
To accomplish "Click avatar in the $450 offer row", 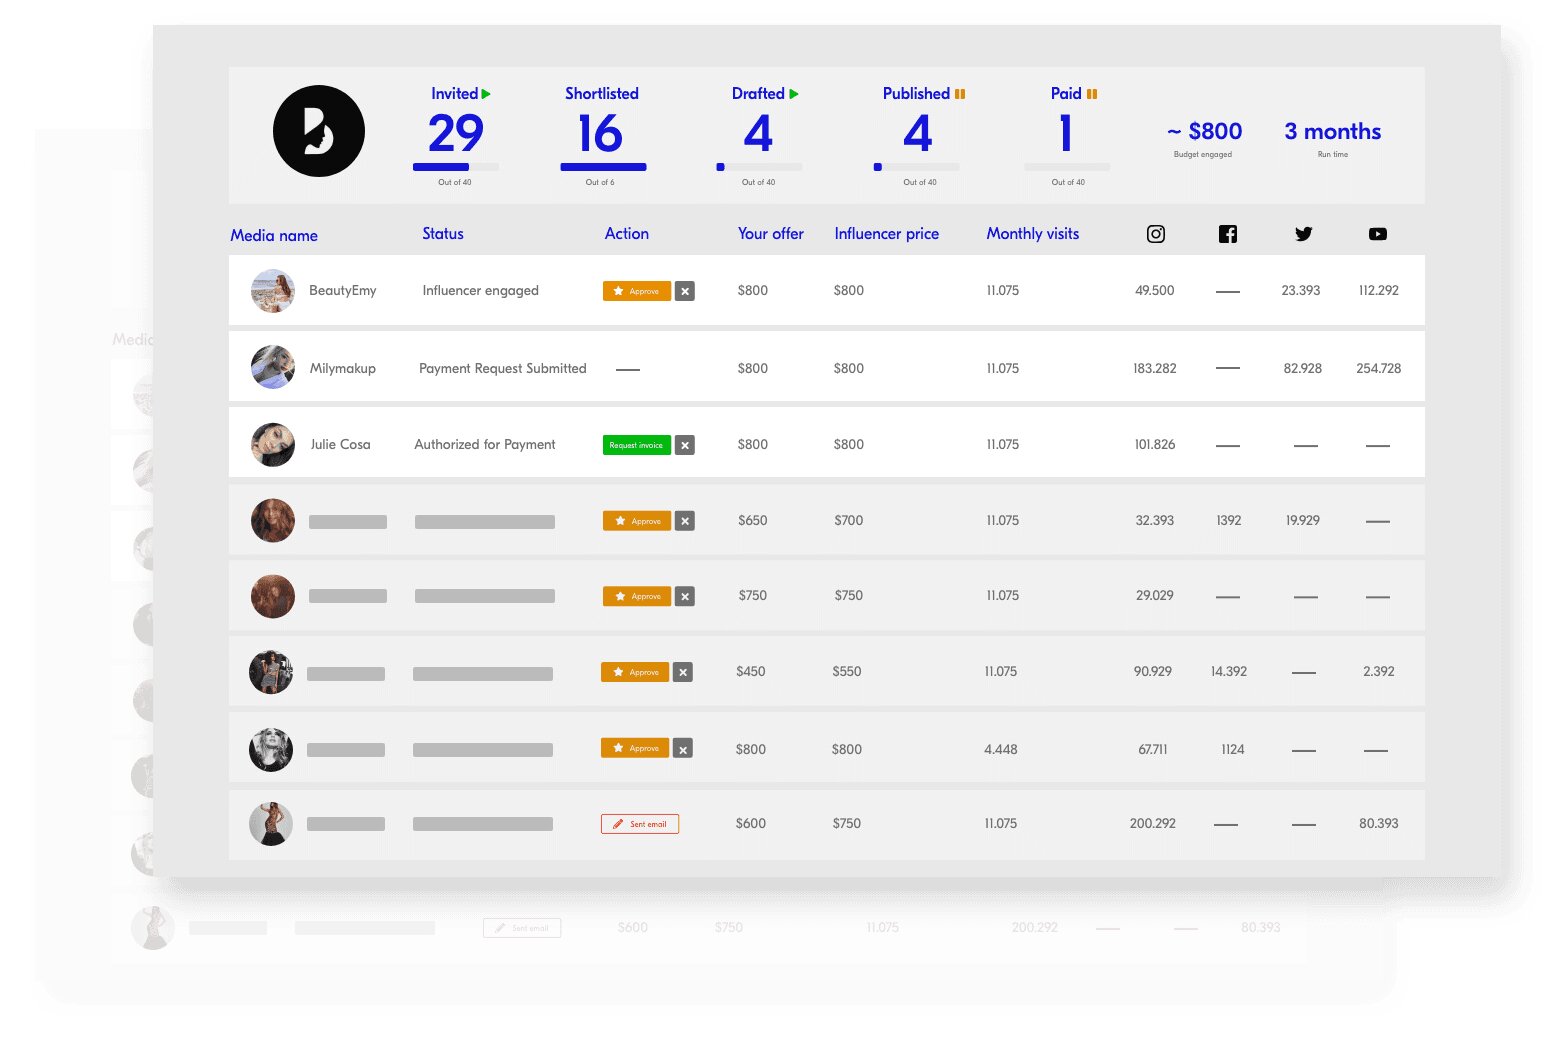I will click(271, 672).
